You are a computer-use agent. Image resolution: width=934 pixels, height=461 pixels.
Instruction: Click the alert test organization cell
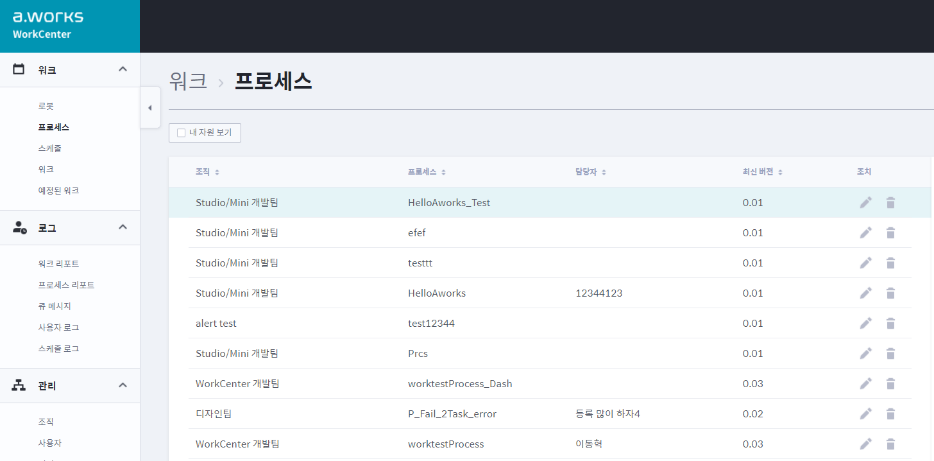point(216,323)
